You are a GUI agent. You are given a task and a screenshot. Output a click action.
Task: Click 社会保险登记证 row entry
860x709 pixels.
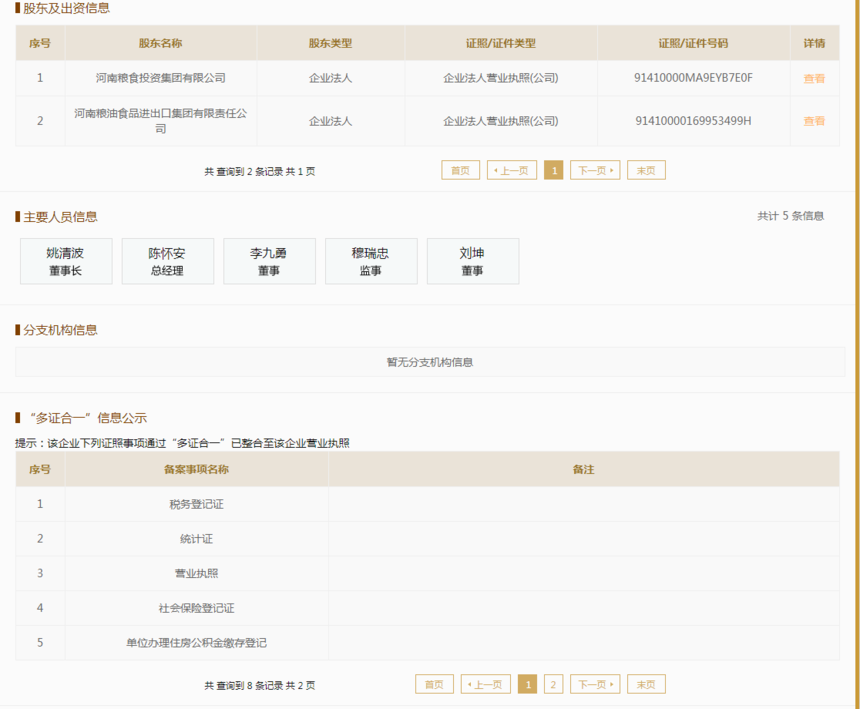point(196,608)
